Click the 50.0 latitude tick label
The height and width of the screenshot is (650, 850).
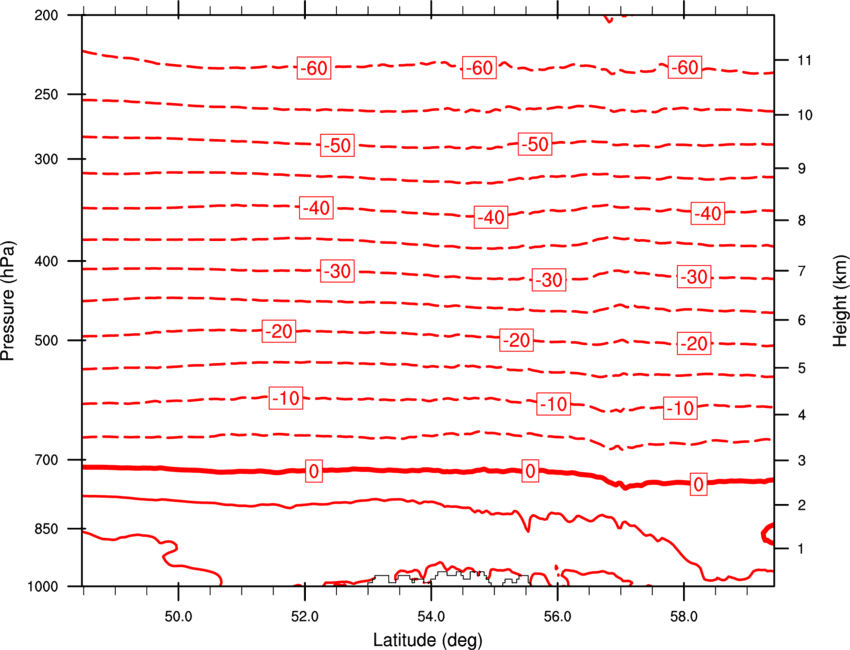click(178, 616)
